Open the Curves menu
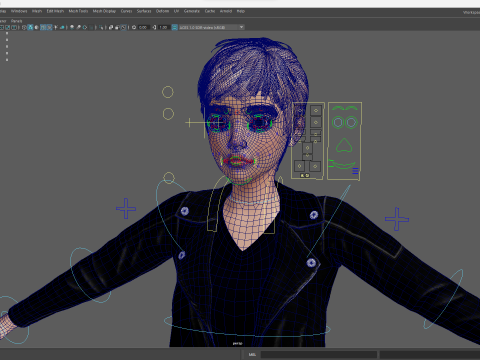The image size is (480, 360). (x=126, y=11)
